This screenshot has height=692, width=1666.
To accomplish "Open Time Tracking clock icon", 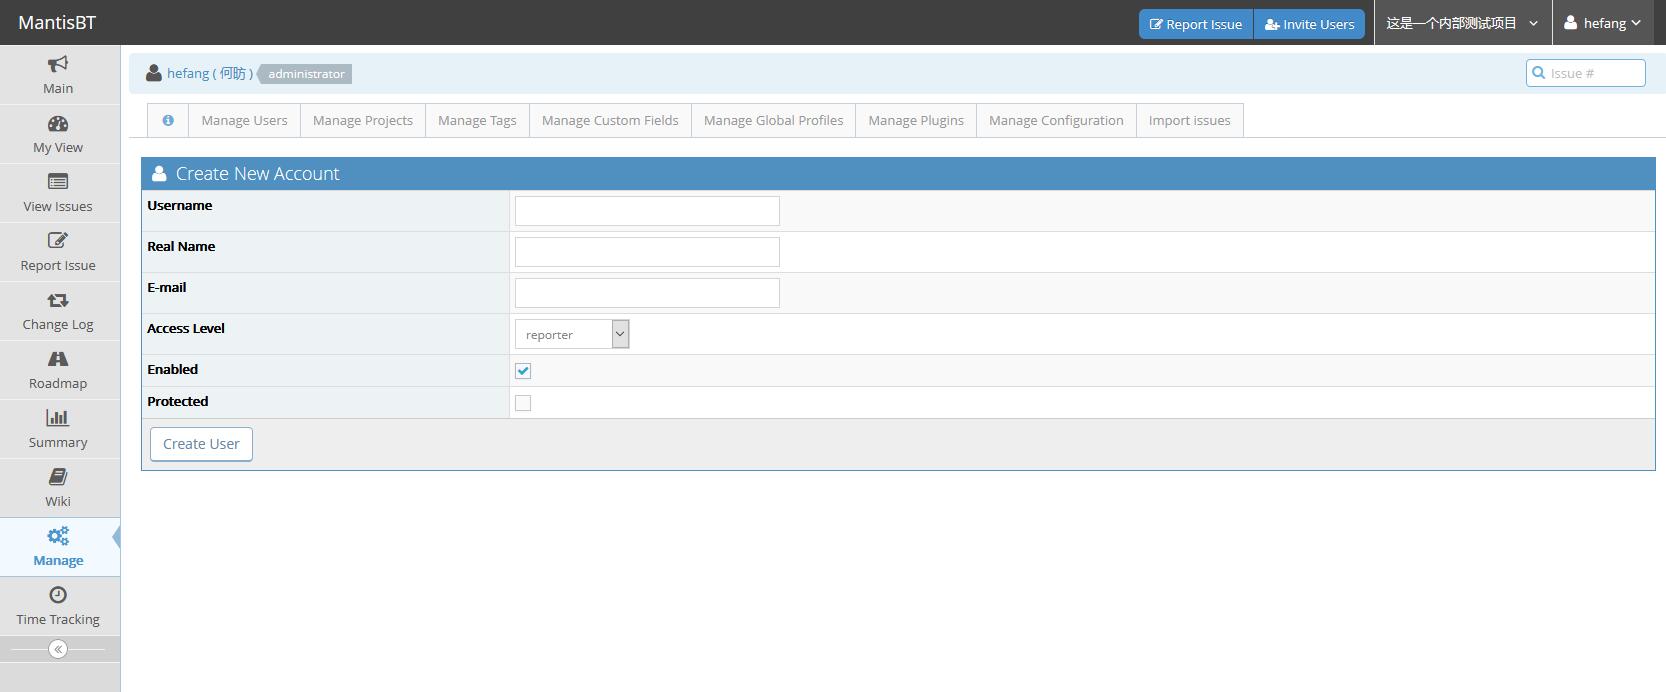I will (x=58, y=595).
